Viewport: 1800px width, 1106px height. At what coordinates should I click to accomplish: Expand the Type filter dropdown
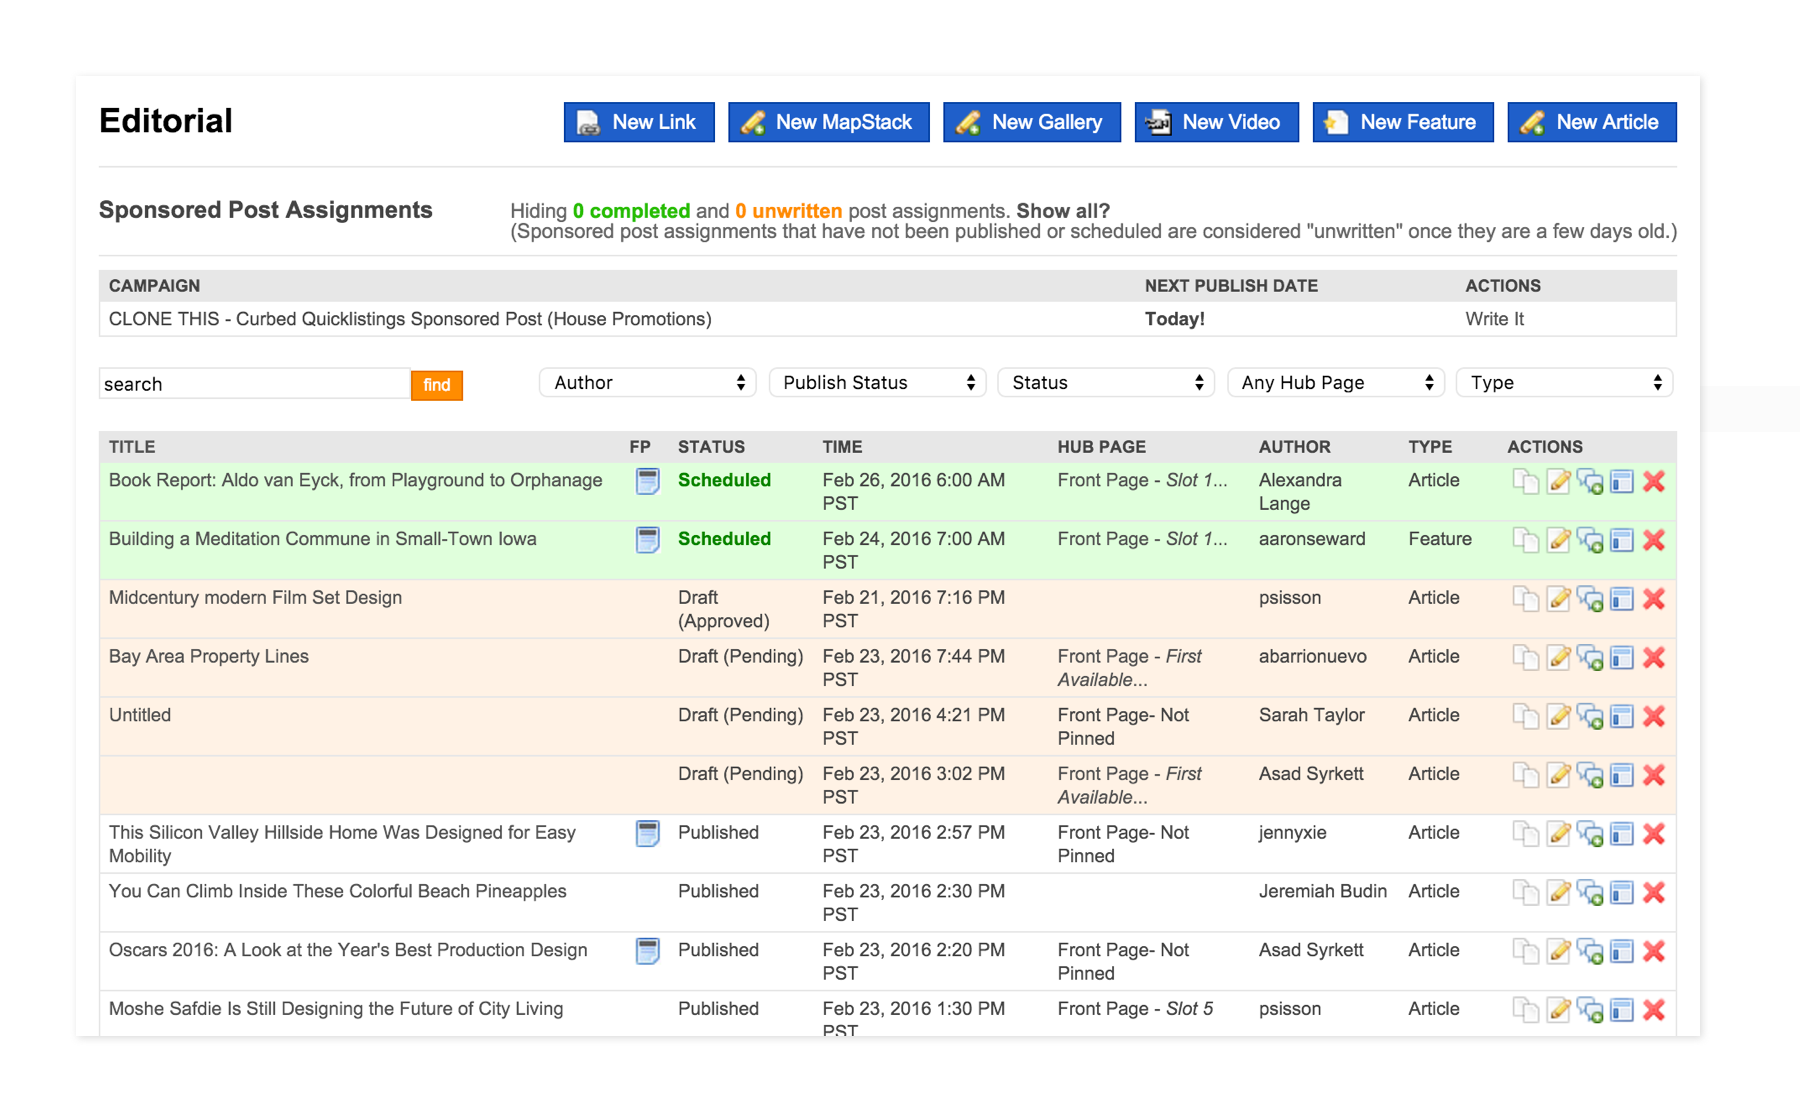(x=1564, y=383)
